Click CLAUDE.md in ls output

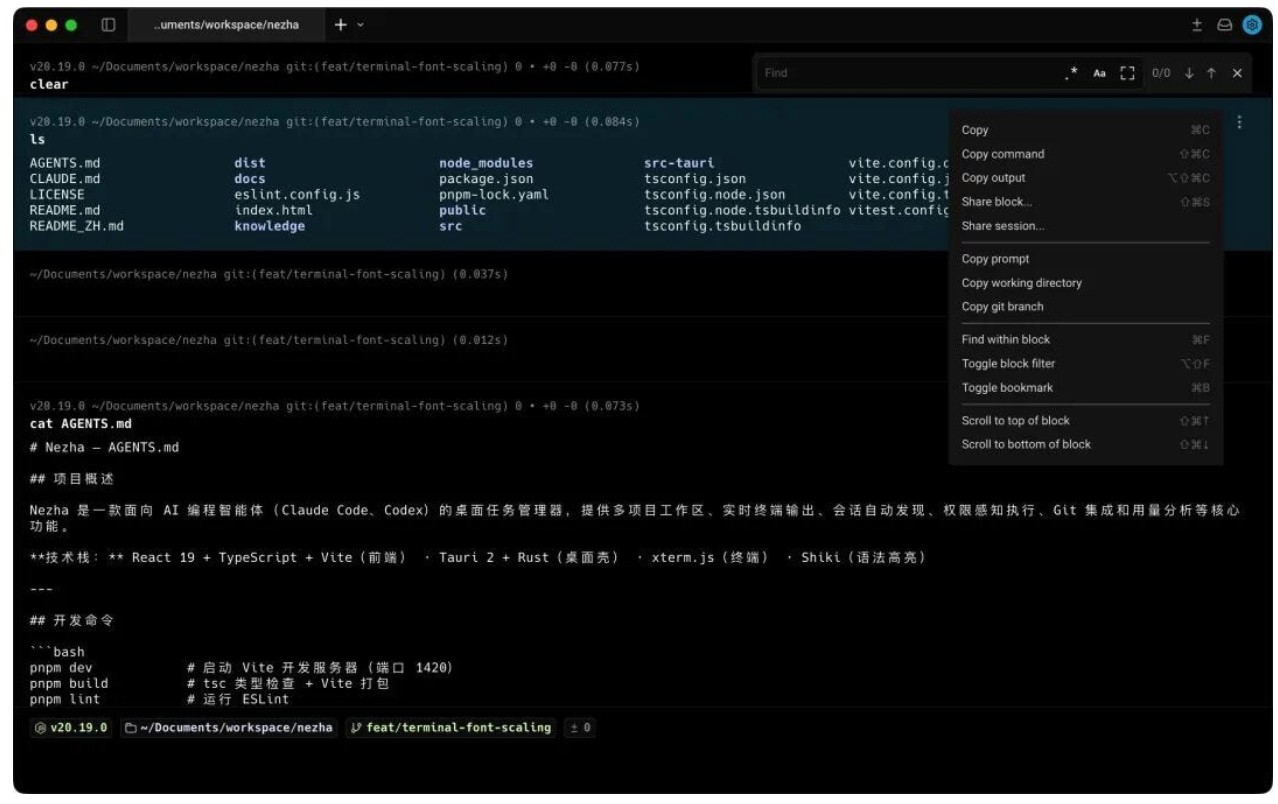[x=65, y=179]
